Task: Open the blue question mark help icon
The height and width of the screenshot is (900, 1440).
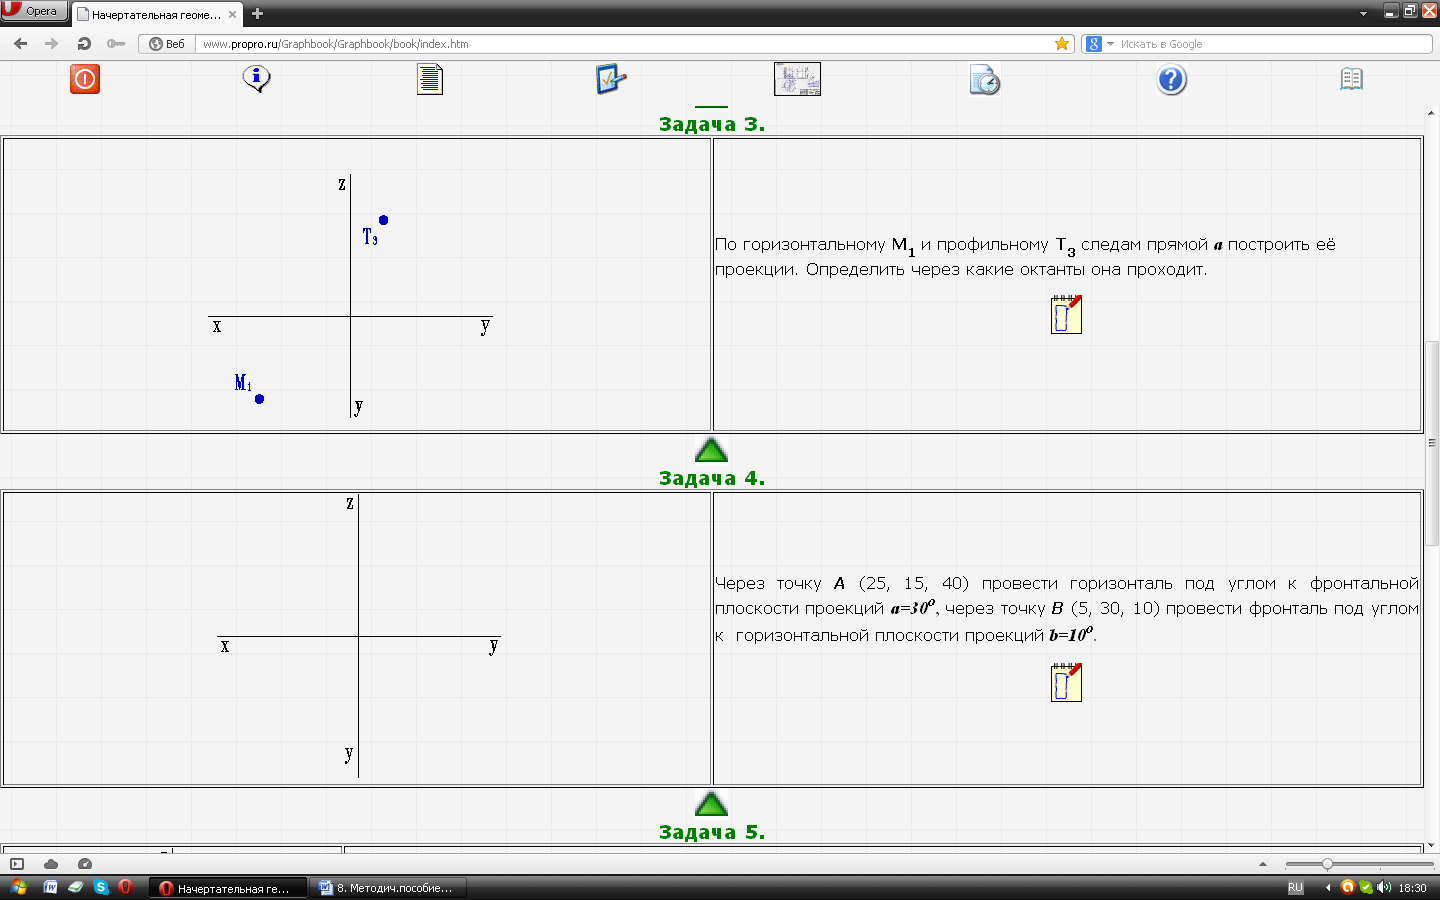Action: 1172,79
